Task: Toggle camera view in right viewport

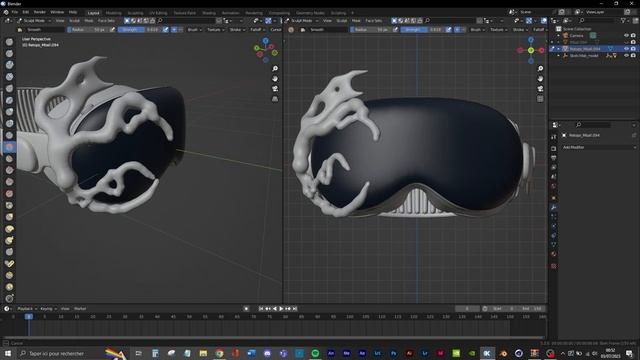Action: click(540, 89)
